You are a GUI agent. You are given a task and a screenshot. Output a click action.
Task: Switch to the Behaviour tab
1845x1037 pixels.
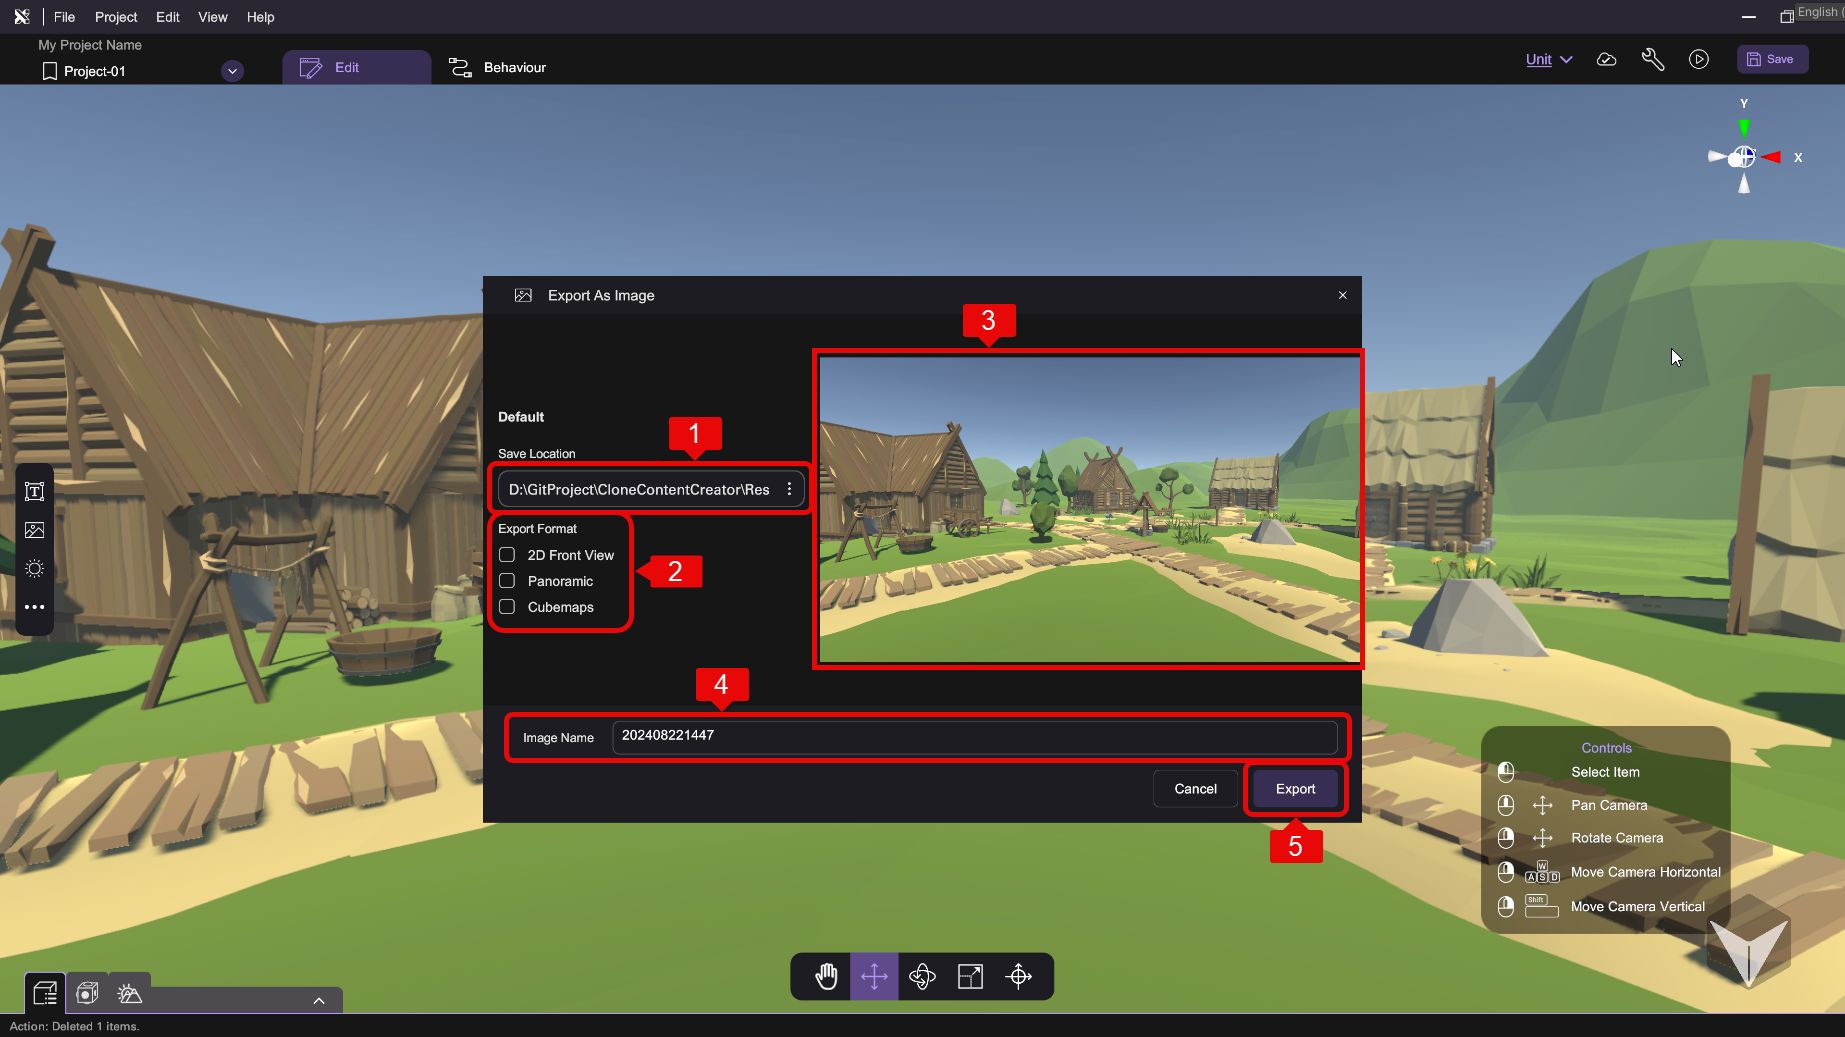tap(497, 67)
